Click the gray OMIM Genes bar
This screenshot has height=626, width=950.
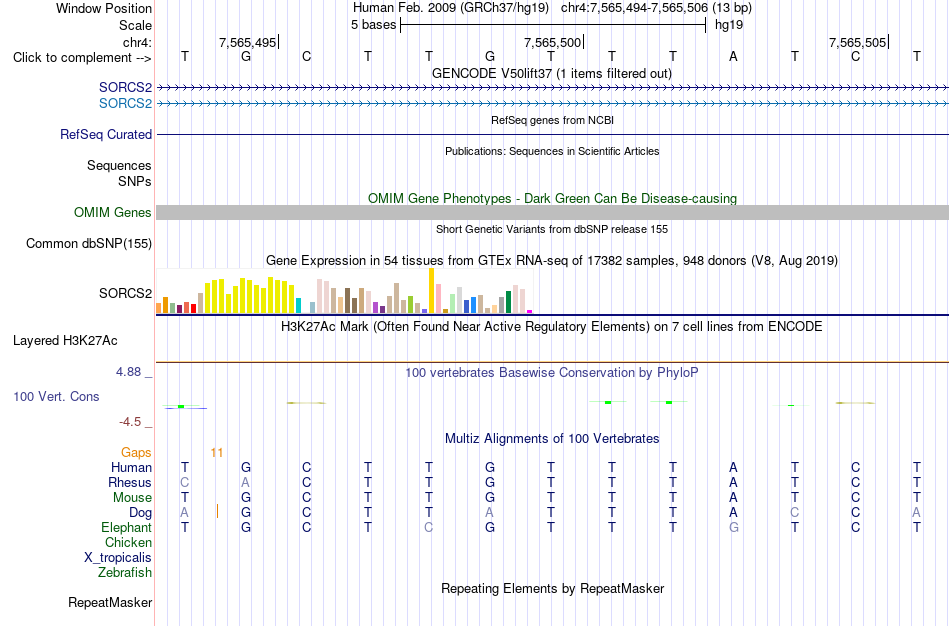(552, 212)
